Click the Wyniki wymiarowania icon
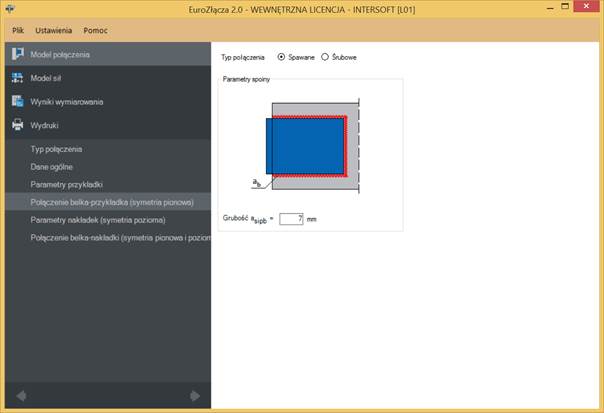Image resolution: width=604 pixels, height=413 pixels. (x=17, y=101)
